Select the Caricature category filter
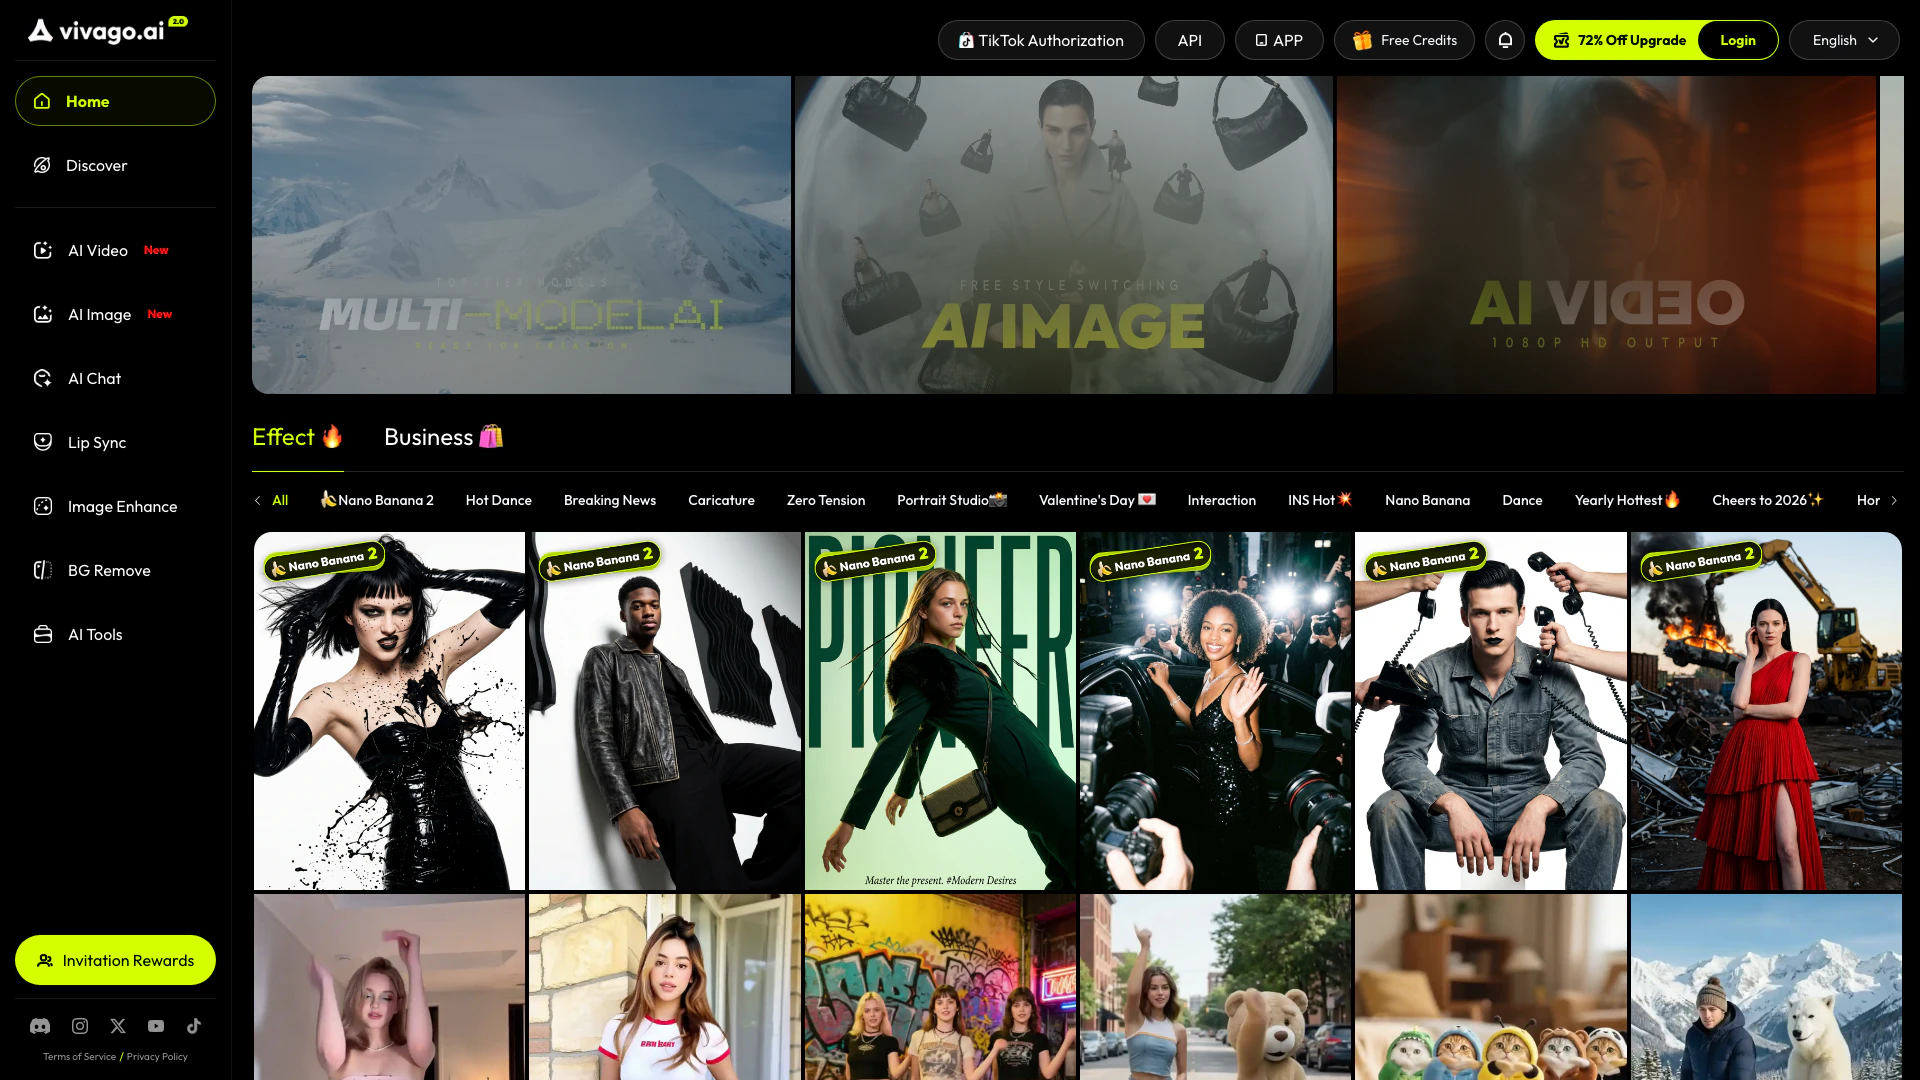 tap(721, 500)
